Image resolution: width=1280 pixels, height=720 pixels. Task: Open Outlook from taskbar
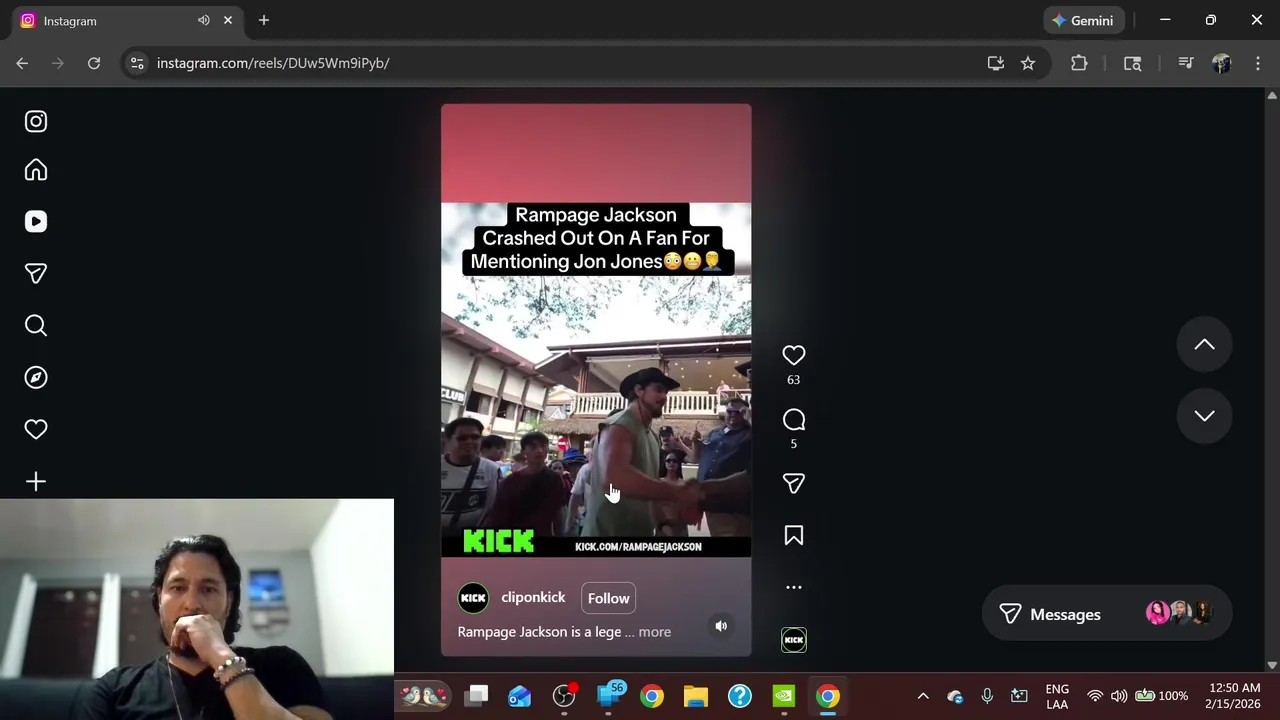(520, 696)
